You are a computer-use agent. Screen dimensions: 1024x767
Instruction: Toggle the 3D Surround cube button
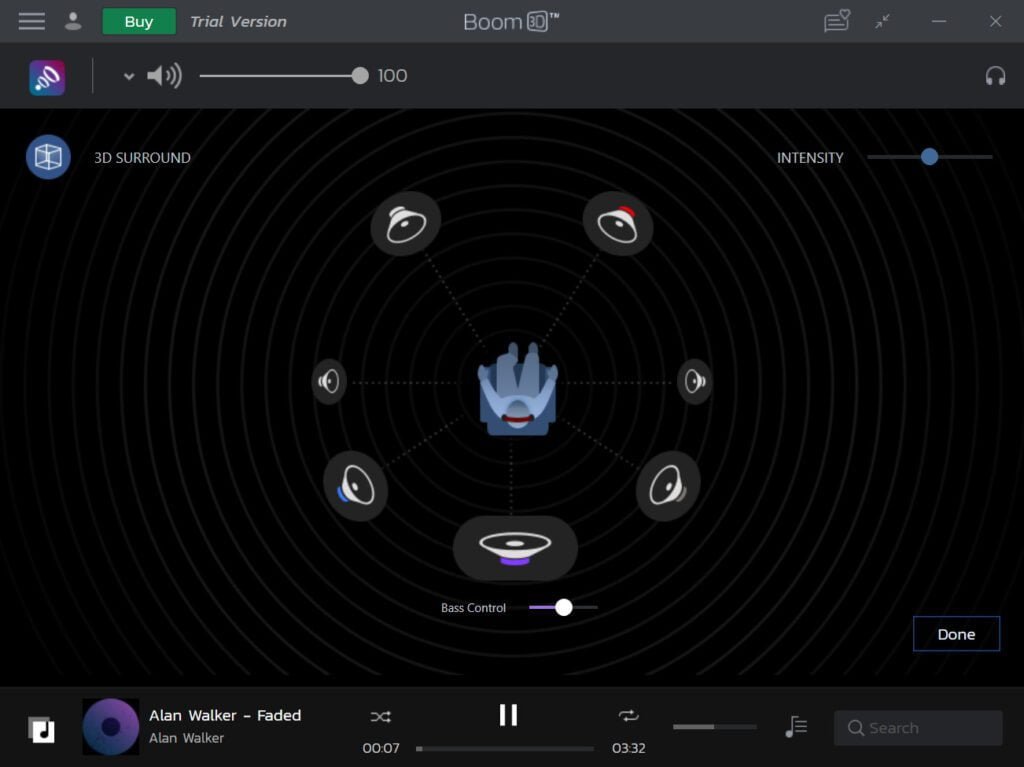click(48, 157)
